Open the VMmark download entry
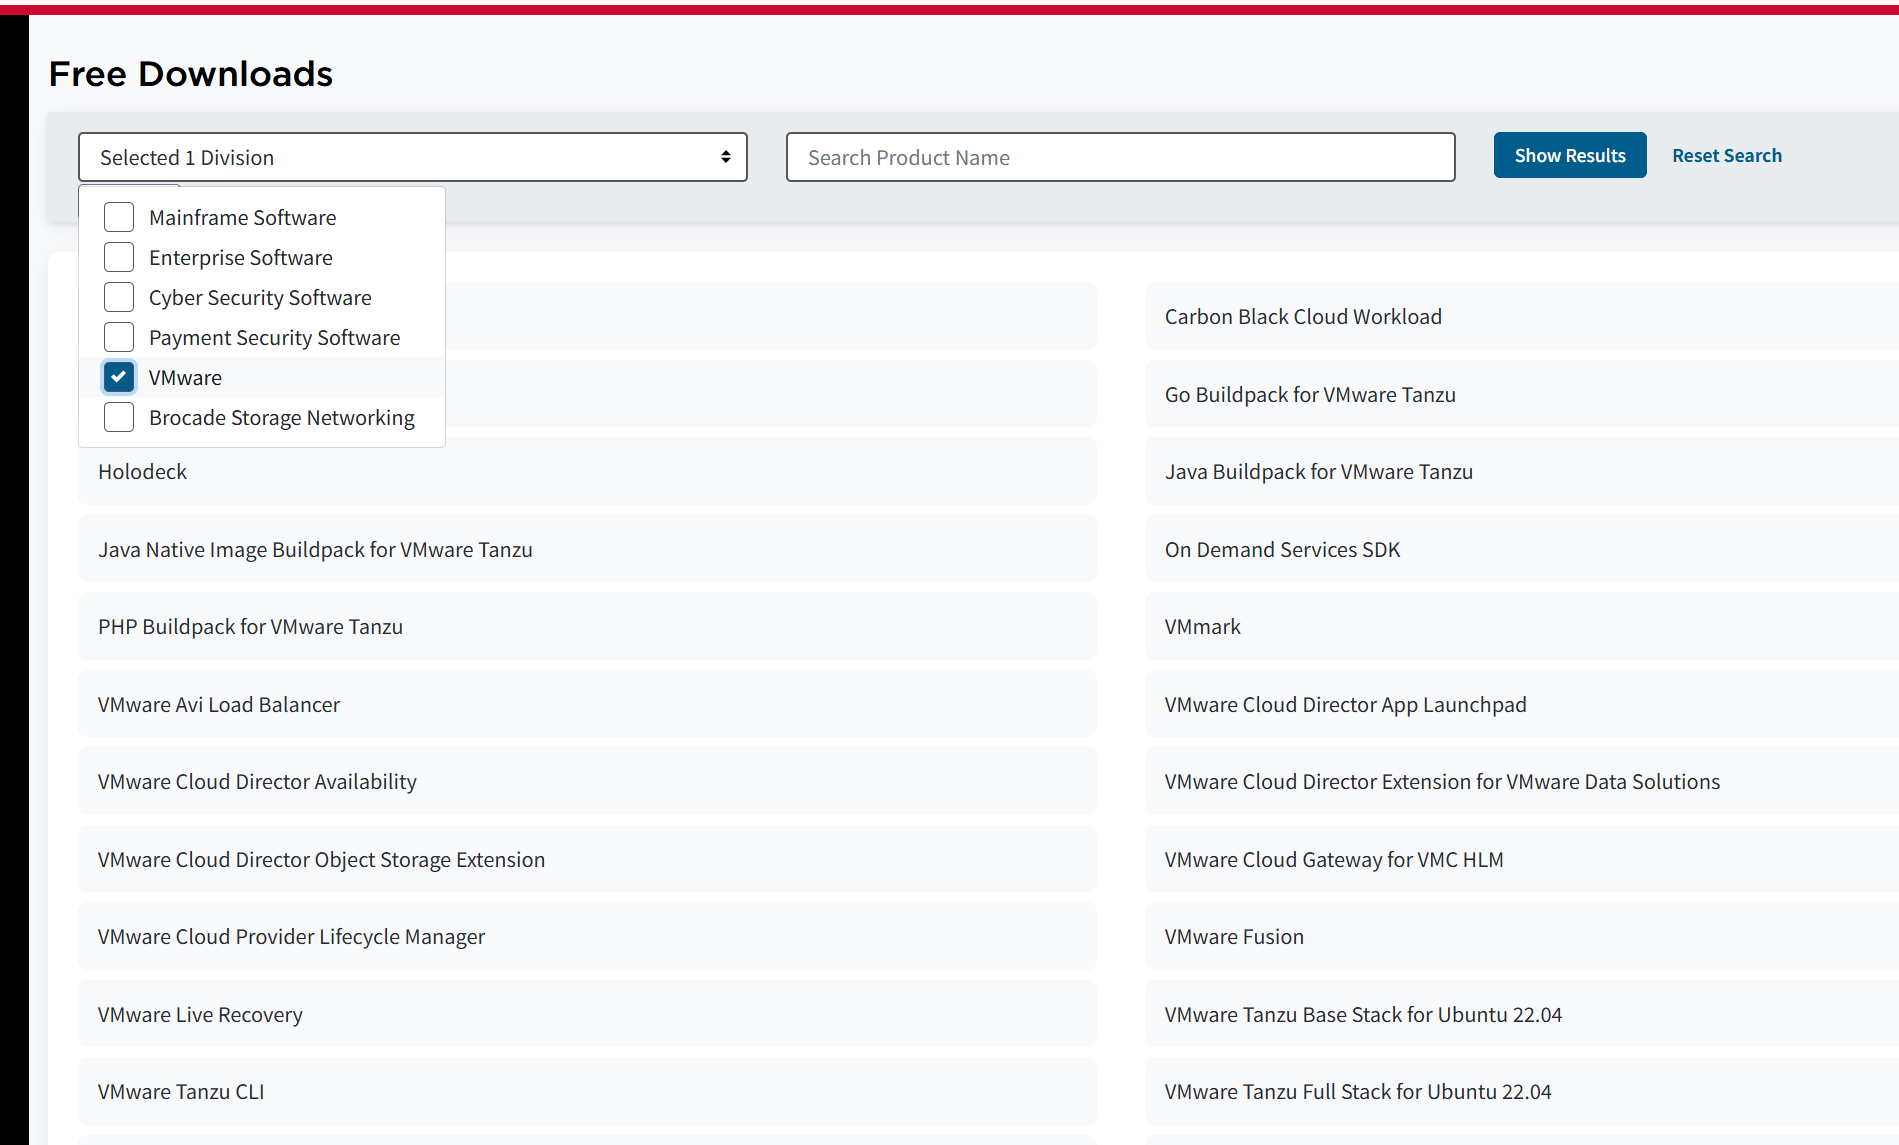Image resolution: width=1899 pixels, height=1145 pixels. point(1522,626)
